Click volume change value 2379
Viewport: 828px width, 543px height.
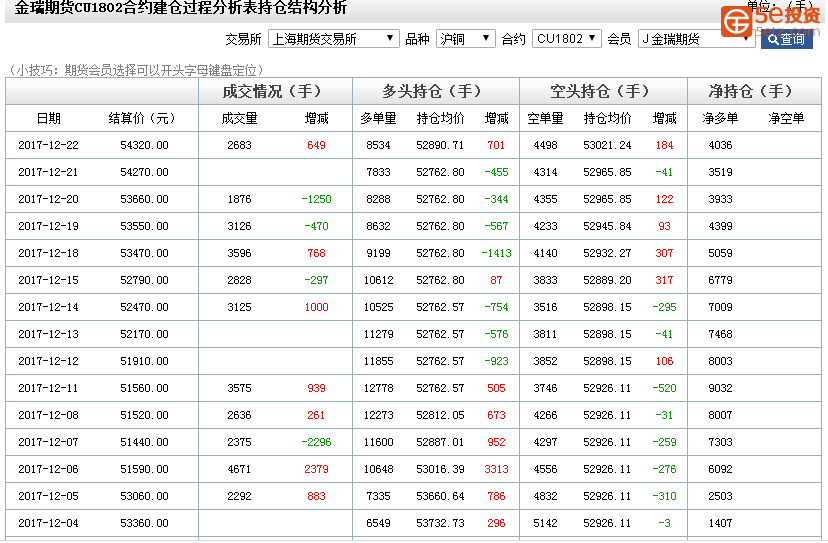[x=316, y=469]
